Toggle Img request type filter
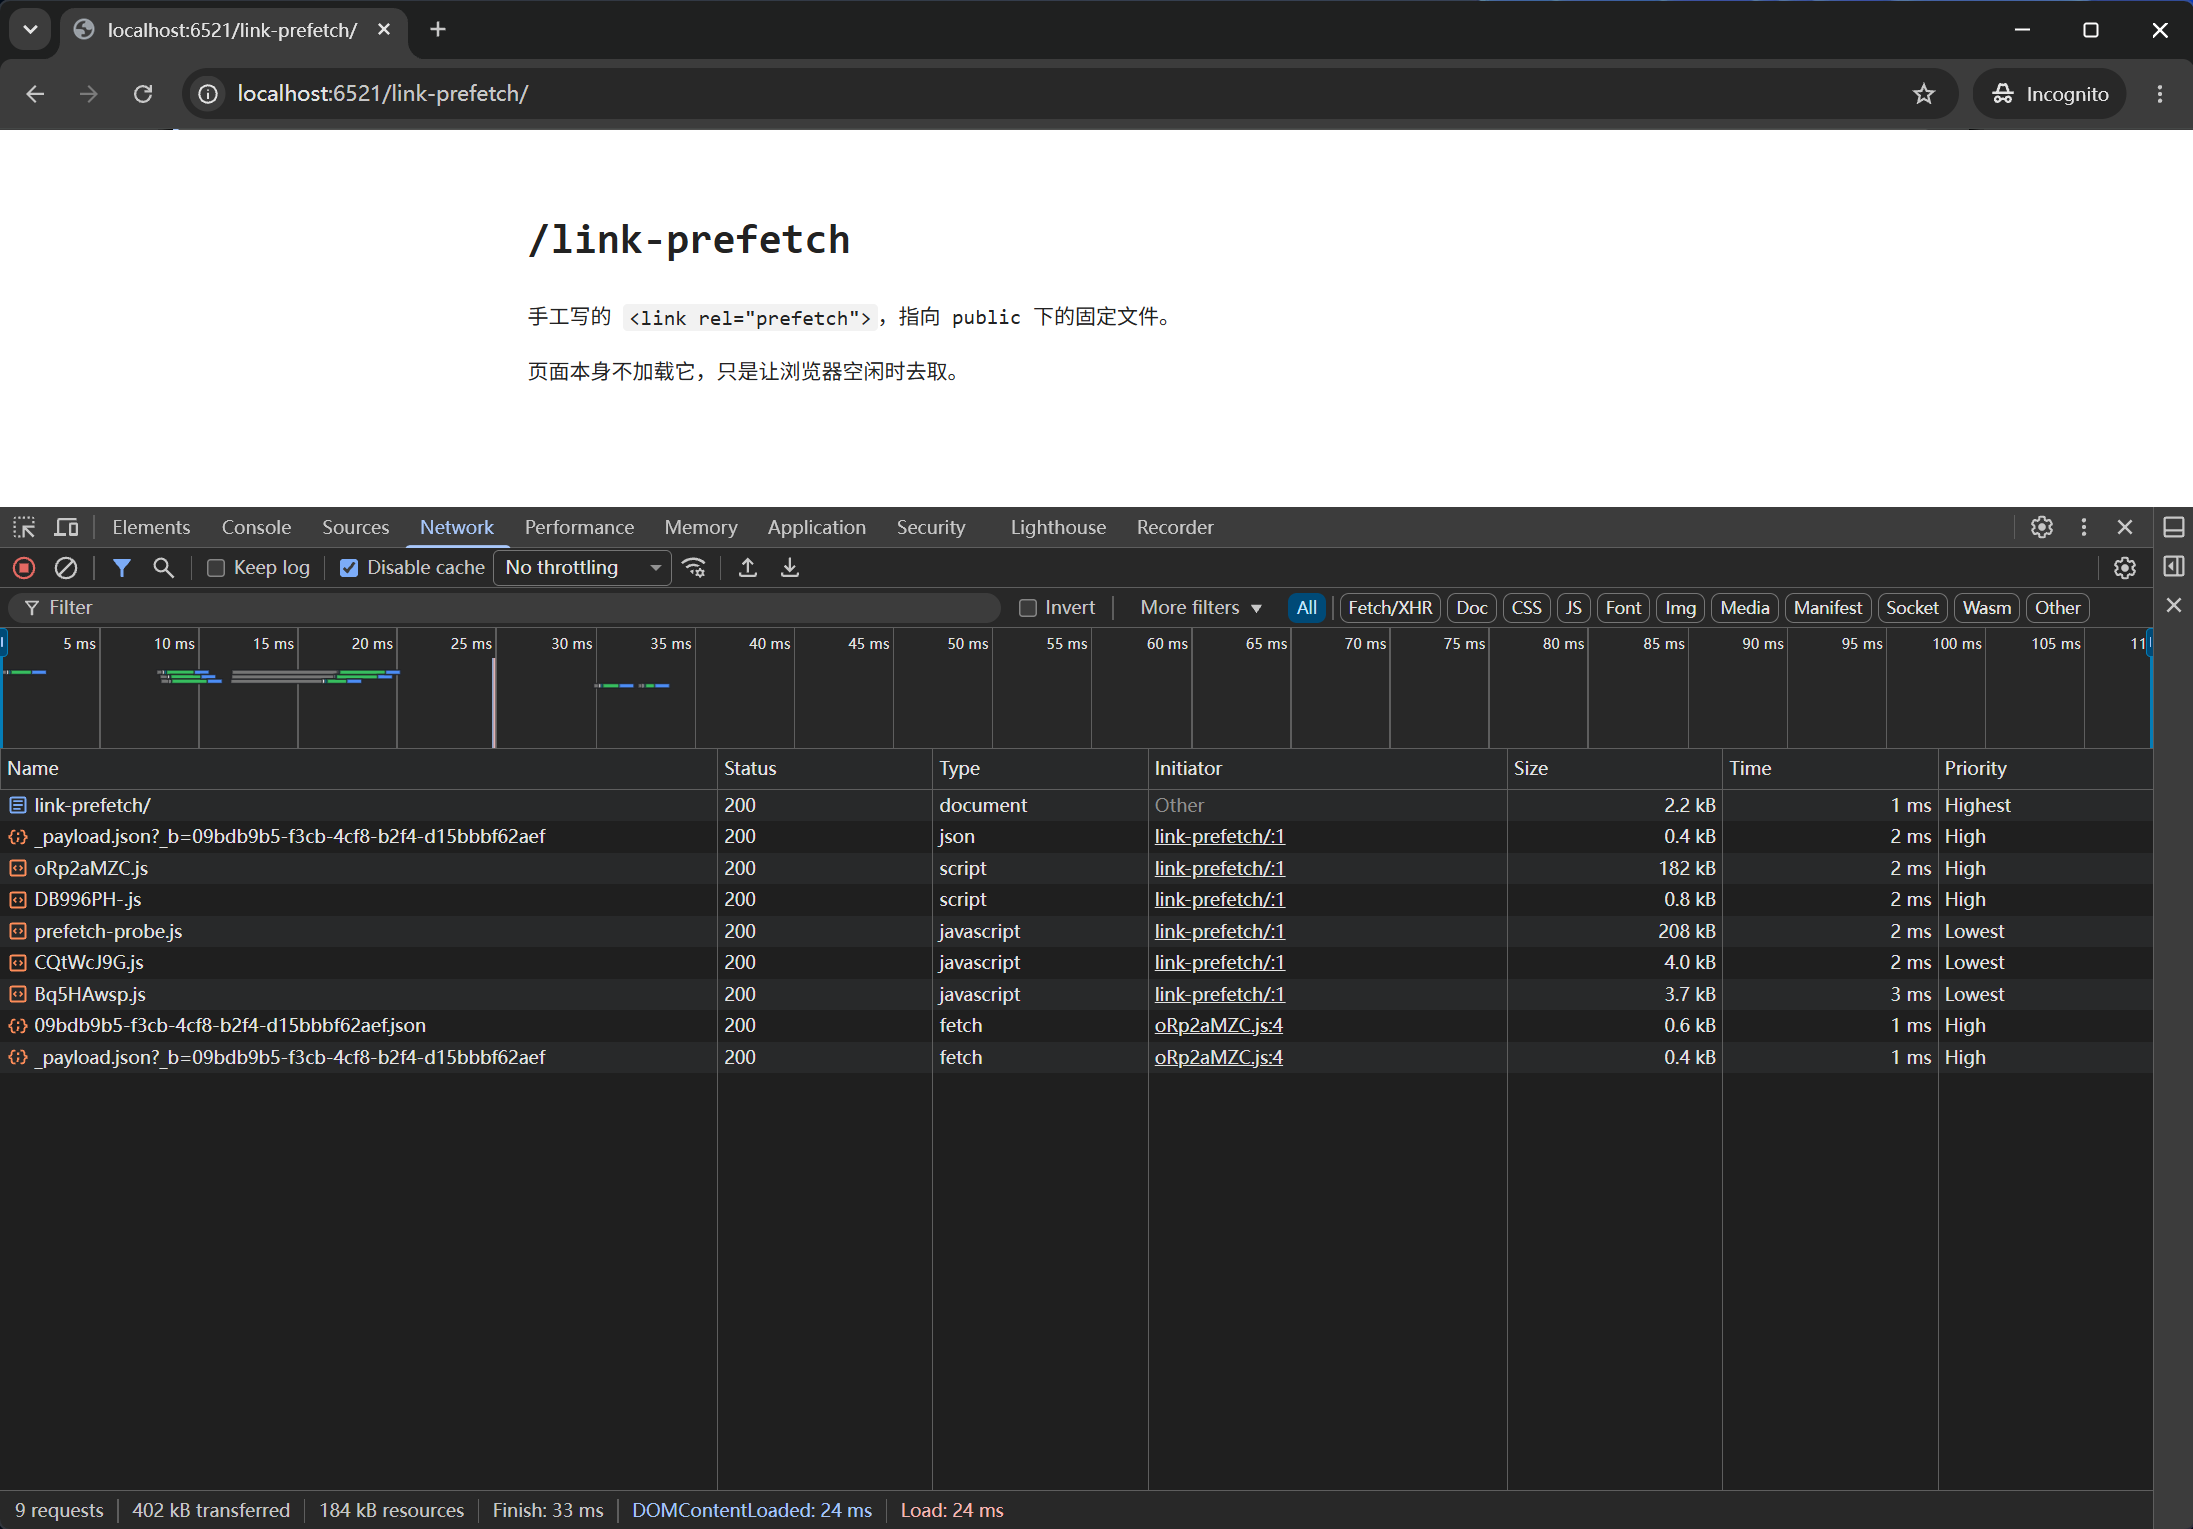 point(1680,608)
